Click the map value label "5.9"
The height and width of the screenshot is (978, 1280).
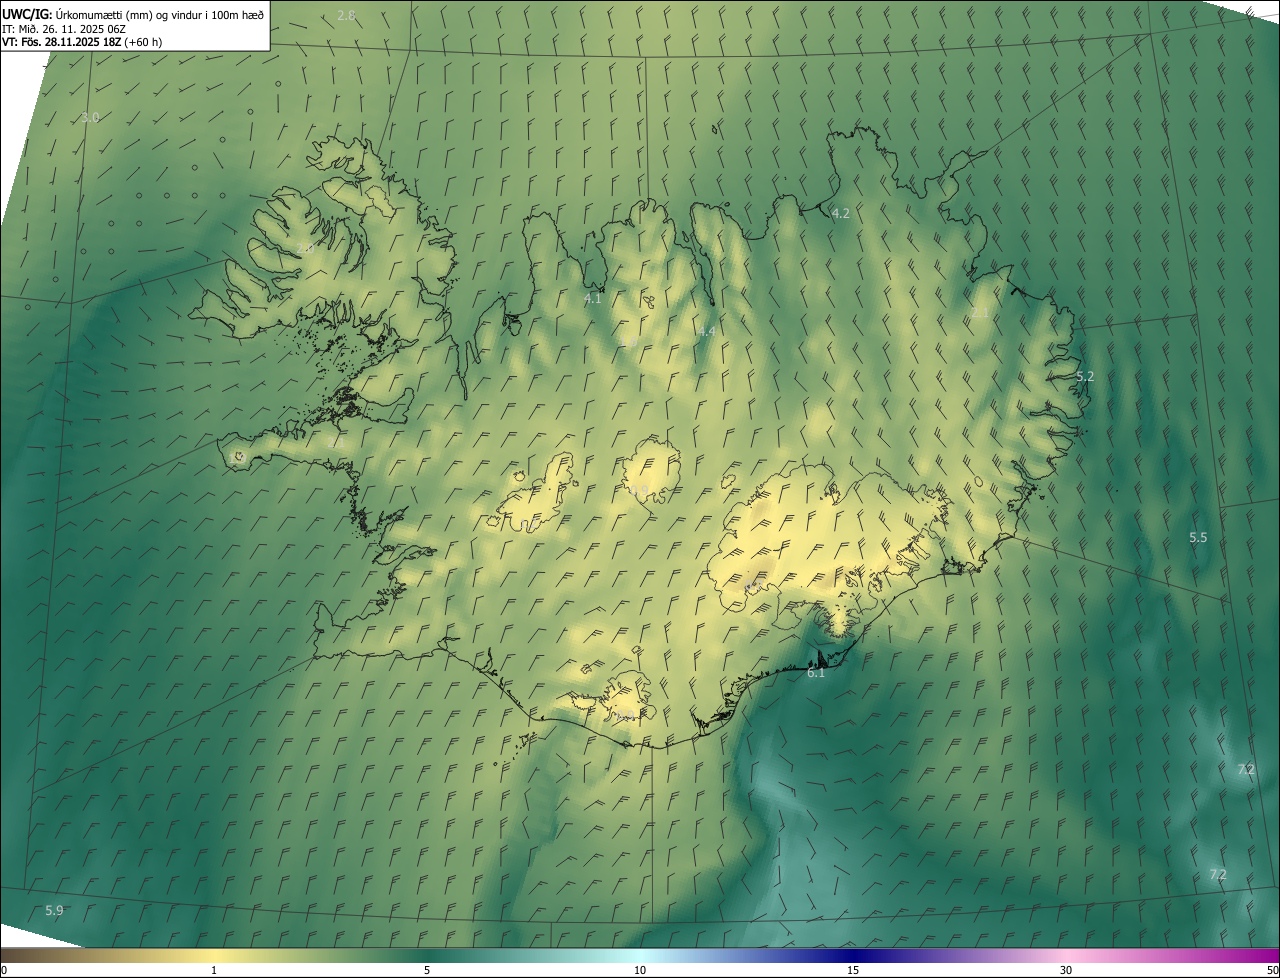(54, 910)
